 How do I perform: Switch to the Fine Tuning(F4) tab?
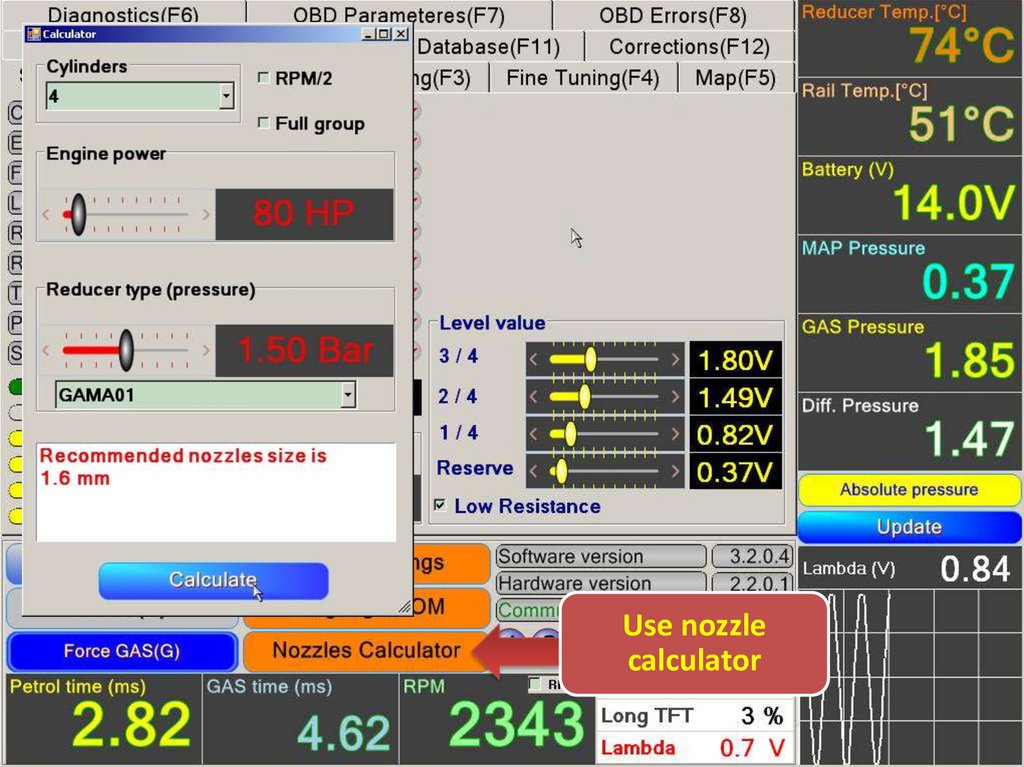tap(583, 78)
